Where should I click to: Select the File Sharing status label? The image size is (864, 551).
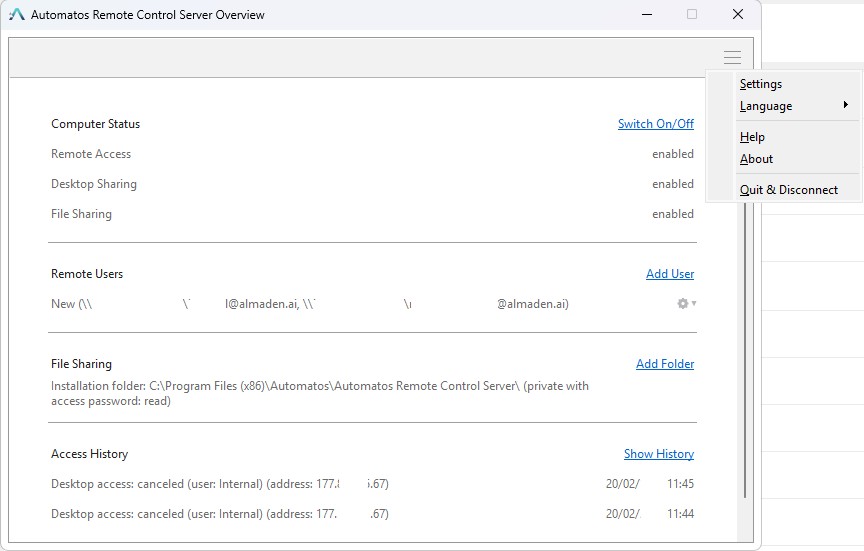tap(81, 214)
